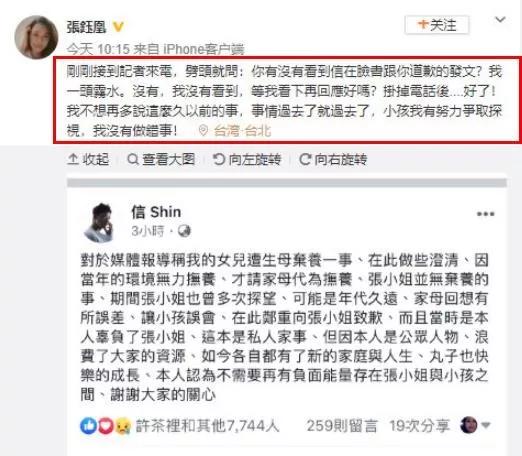522x456 pixels.
Task: Click the 張鈺凰 username link
Action: point(86,27)
